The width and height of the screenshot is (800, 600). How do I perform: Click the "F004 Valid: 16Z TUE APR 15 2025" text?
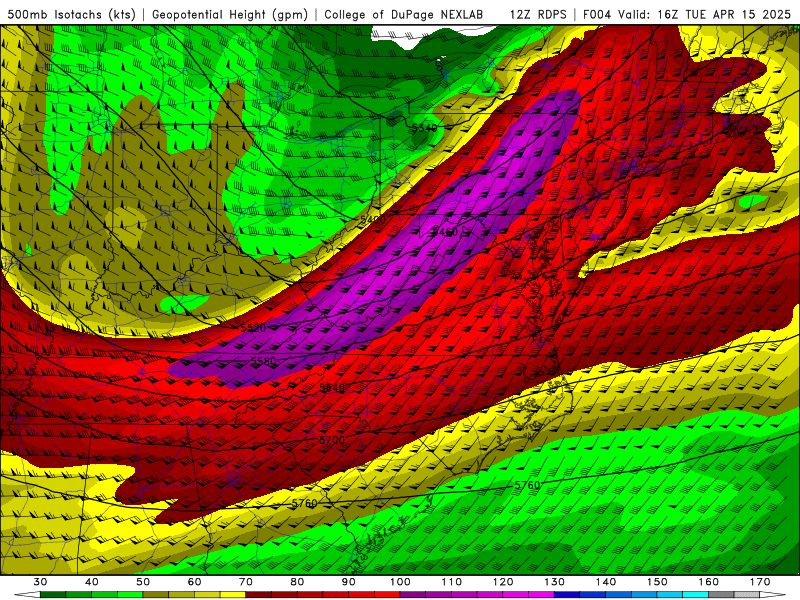pos(687,14)
